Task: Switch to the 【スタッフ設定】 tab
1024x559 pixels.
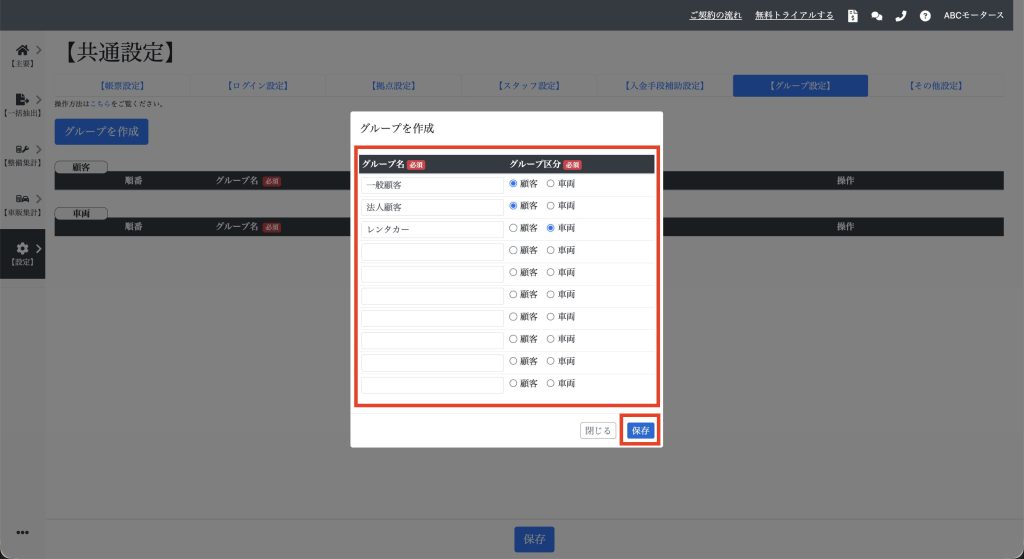Action: (x=529, y=86)
